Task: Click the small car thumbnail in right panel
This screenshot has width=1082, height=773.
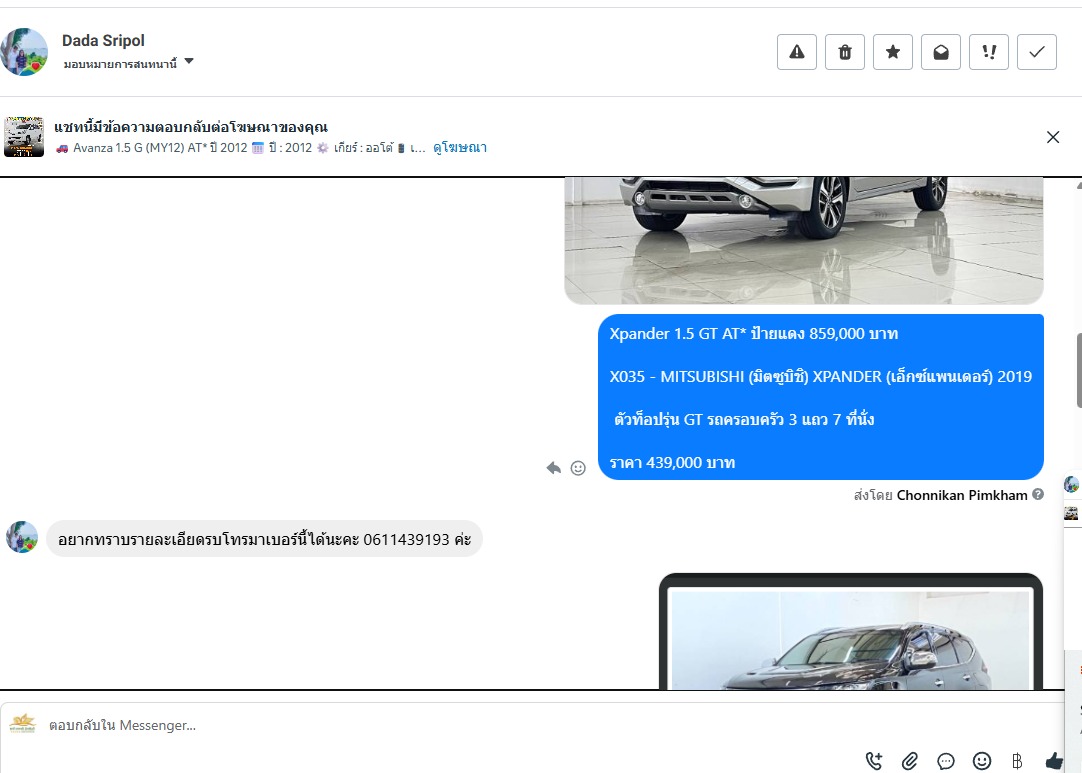Action: pyautogui.click(x=1072, y=513)
